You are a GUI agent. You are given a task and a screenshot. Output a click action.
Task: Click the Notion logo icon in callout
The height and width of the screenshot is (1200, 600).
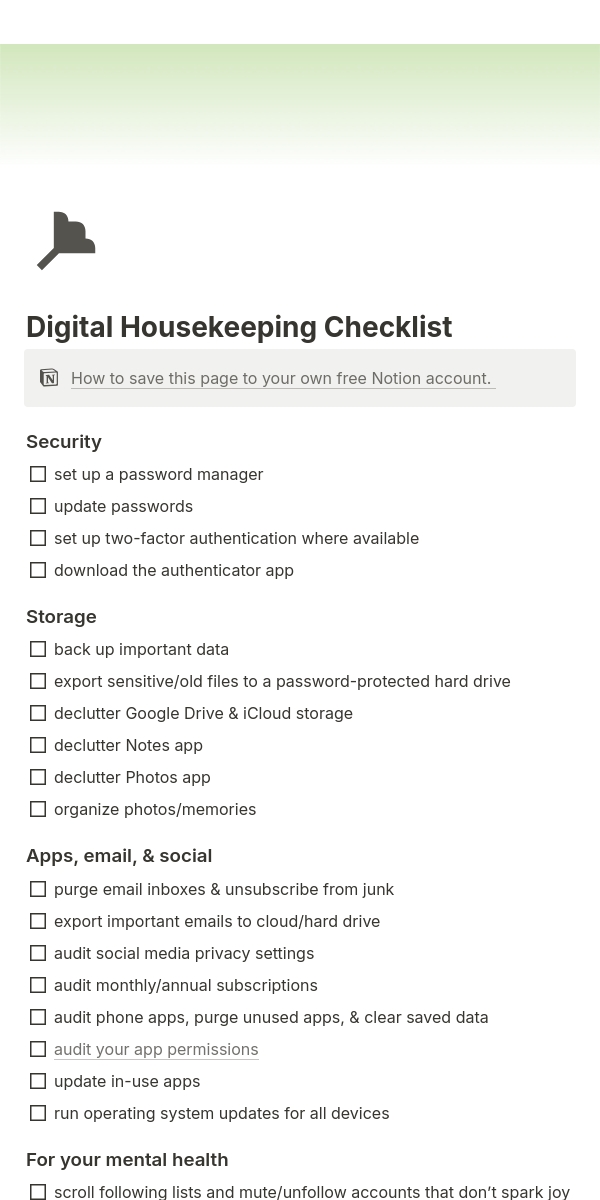pos(49,378)
